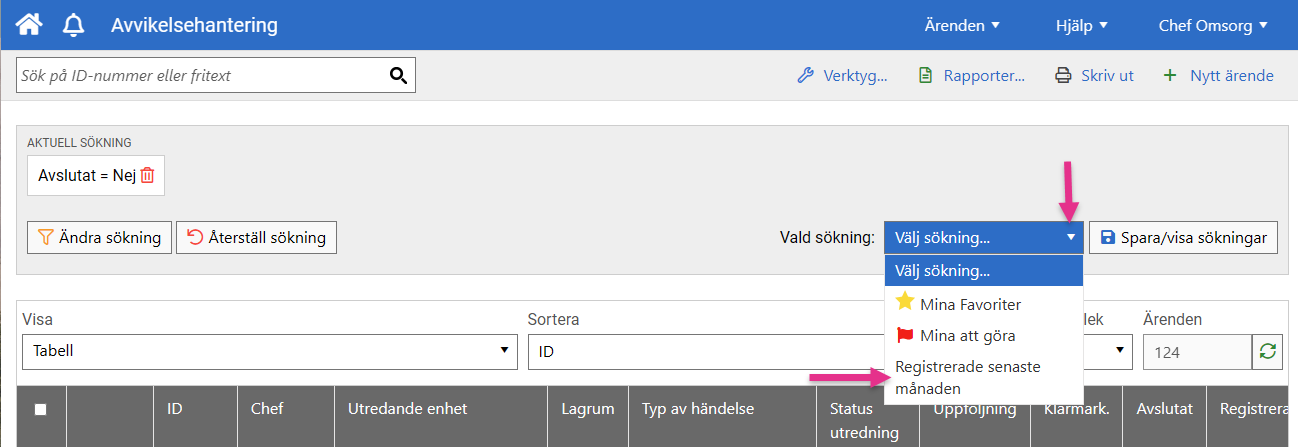Click the refresh Ärenden count icon
1298x447 pixels.
pyautogui.click(x=1268, y=351)
